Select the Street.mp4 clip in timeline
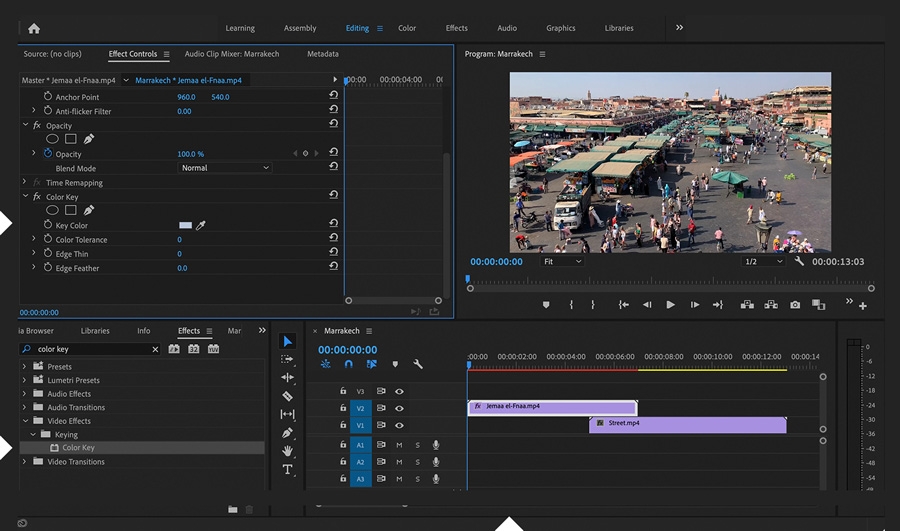Image resolution: width=900 pixels, height=531 pixels. [687, 424]
